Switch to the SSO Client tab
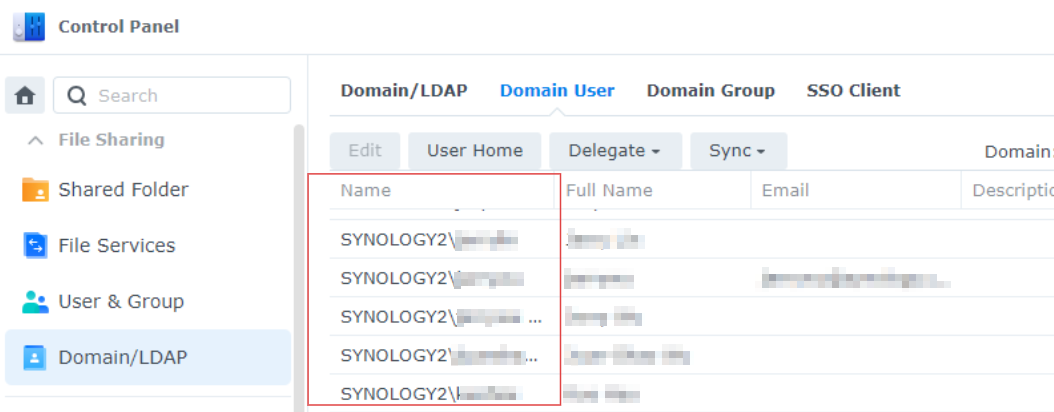Image resolution: width=1054 pixels, height=412 pixels. point(854,90)
